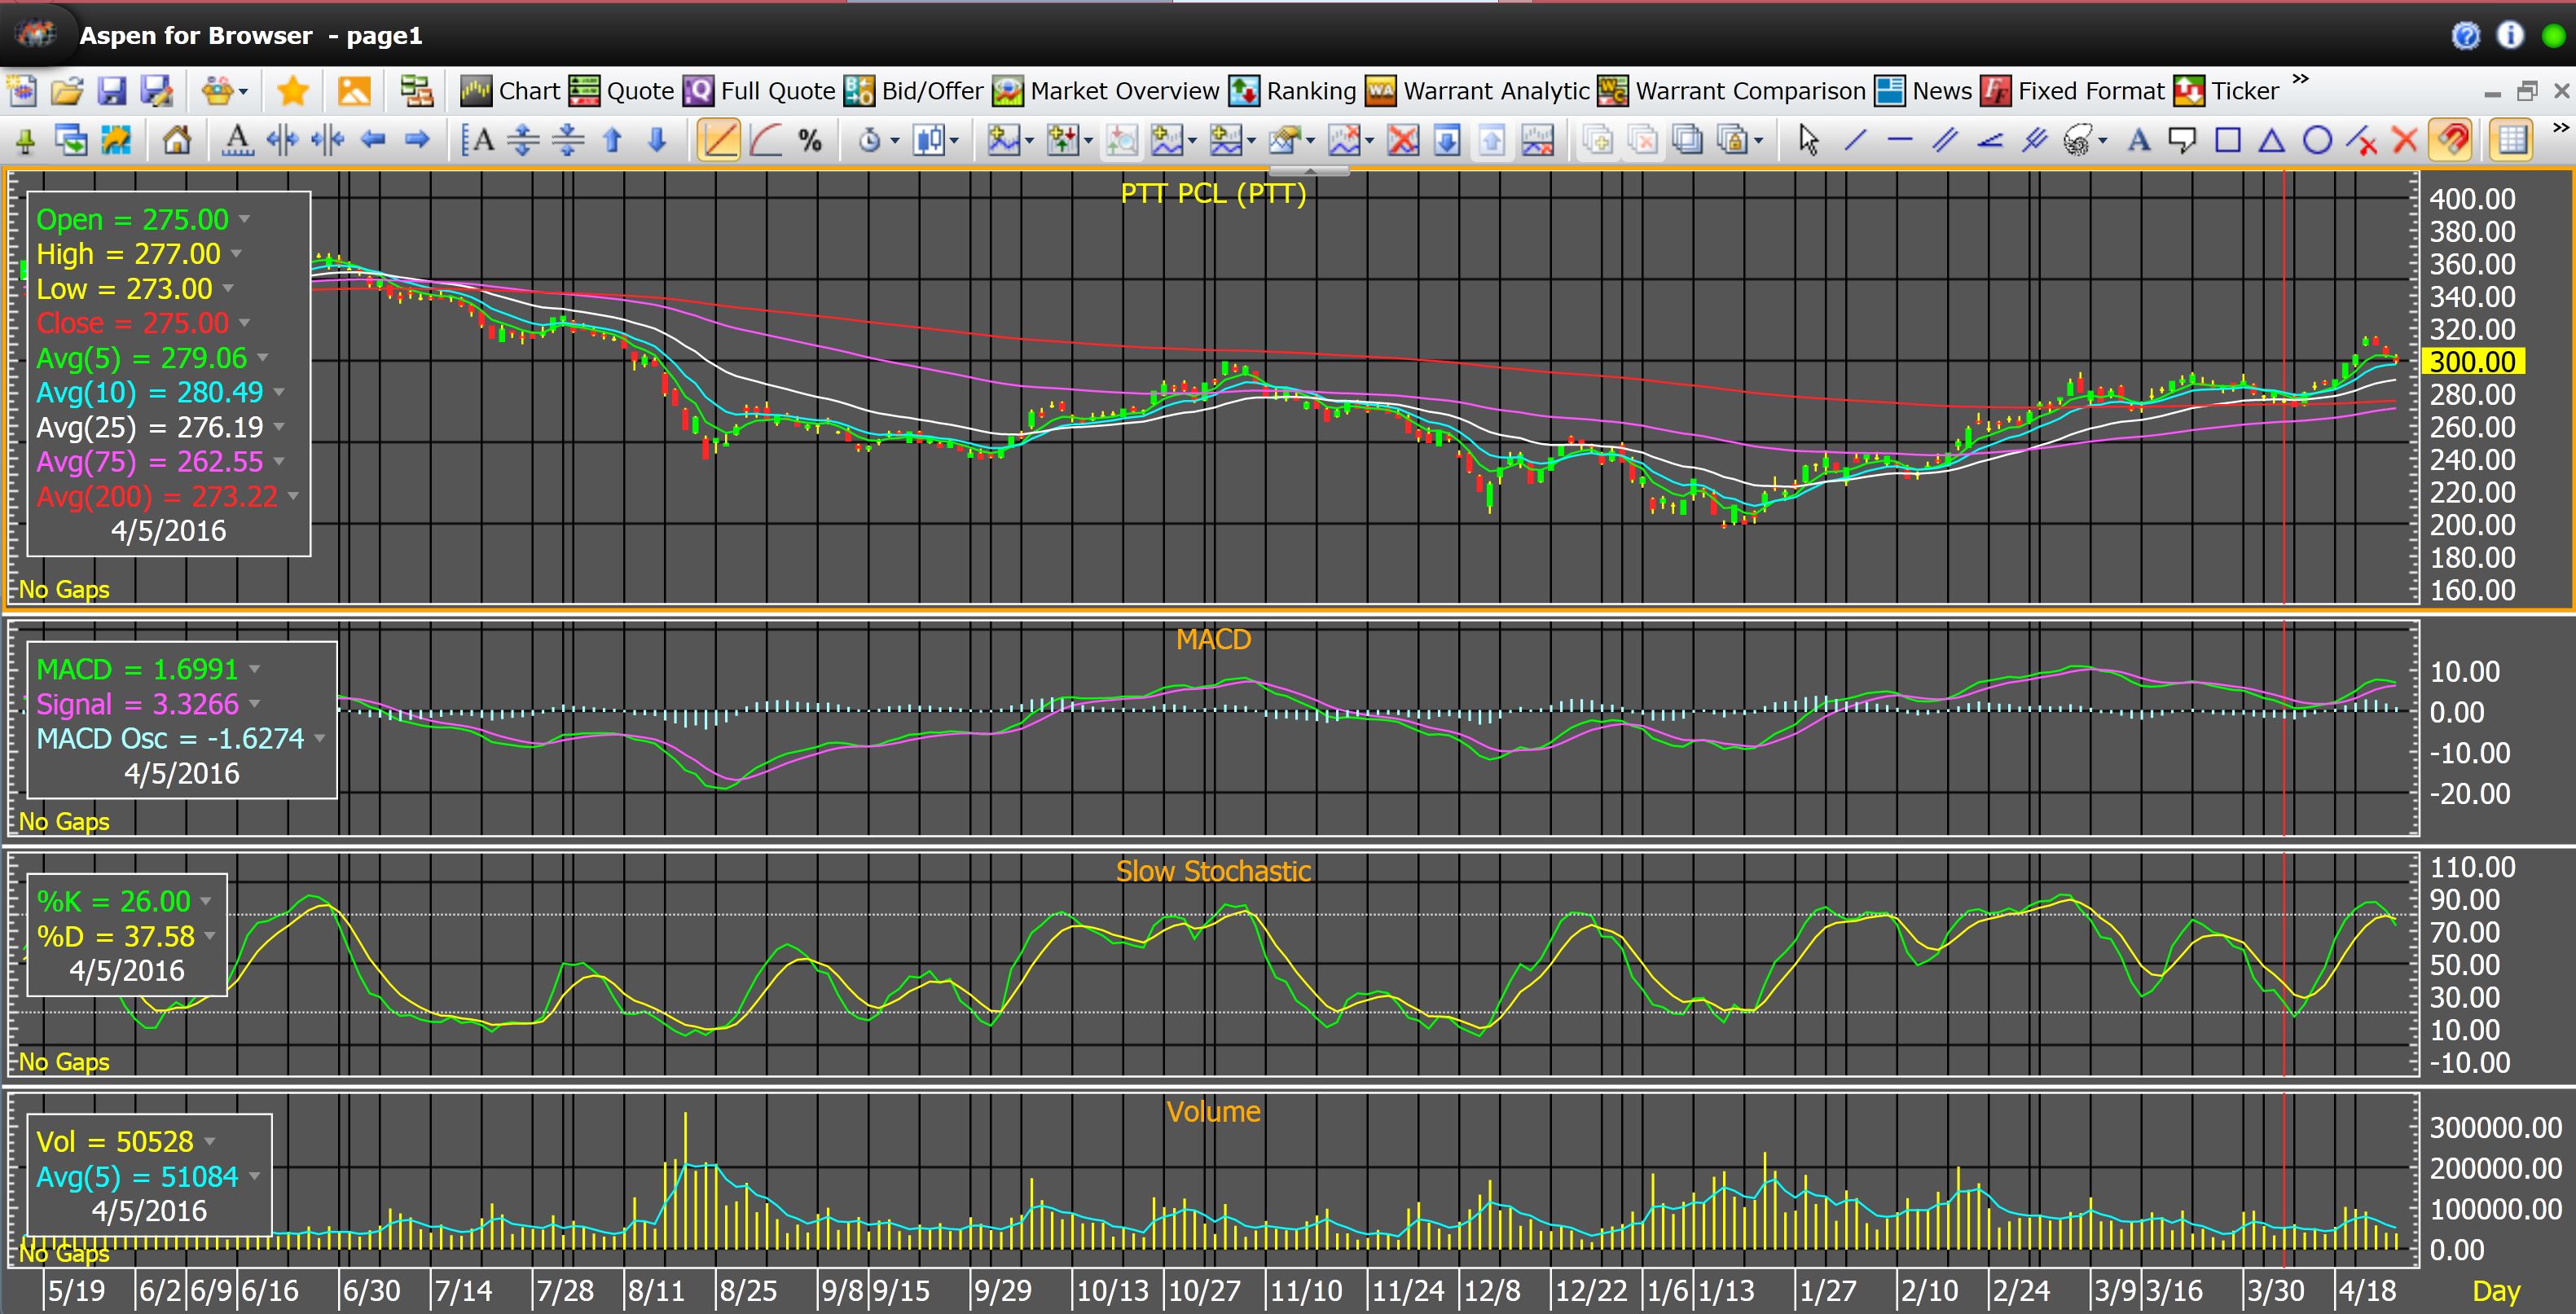
Task: Click the Avg(75) = 262.55 legend entry
Action: (x=150, y=462)
